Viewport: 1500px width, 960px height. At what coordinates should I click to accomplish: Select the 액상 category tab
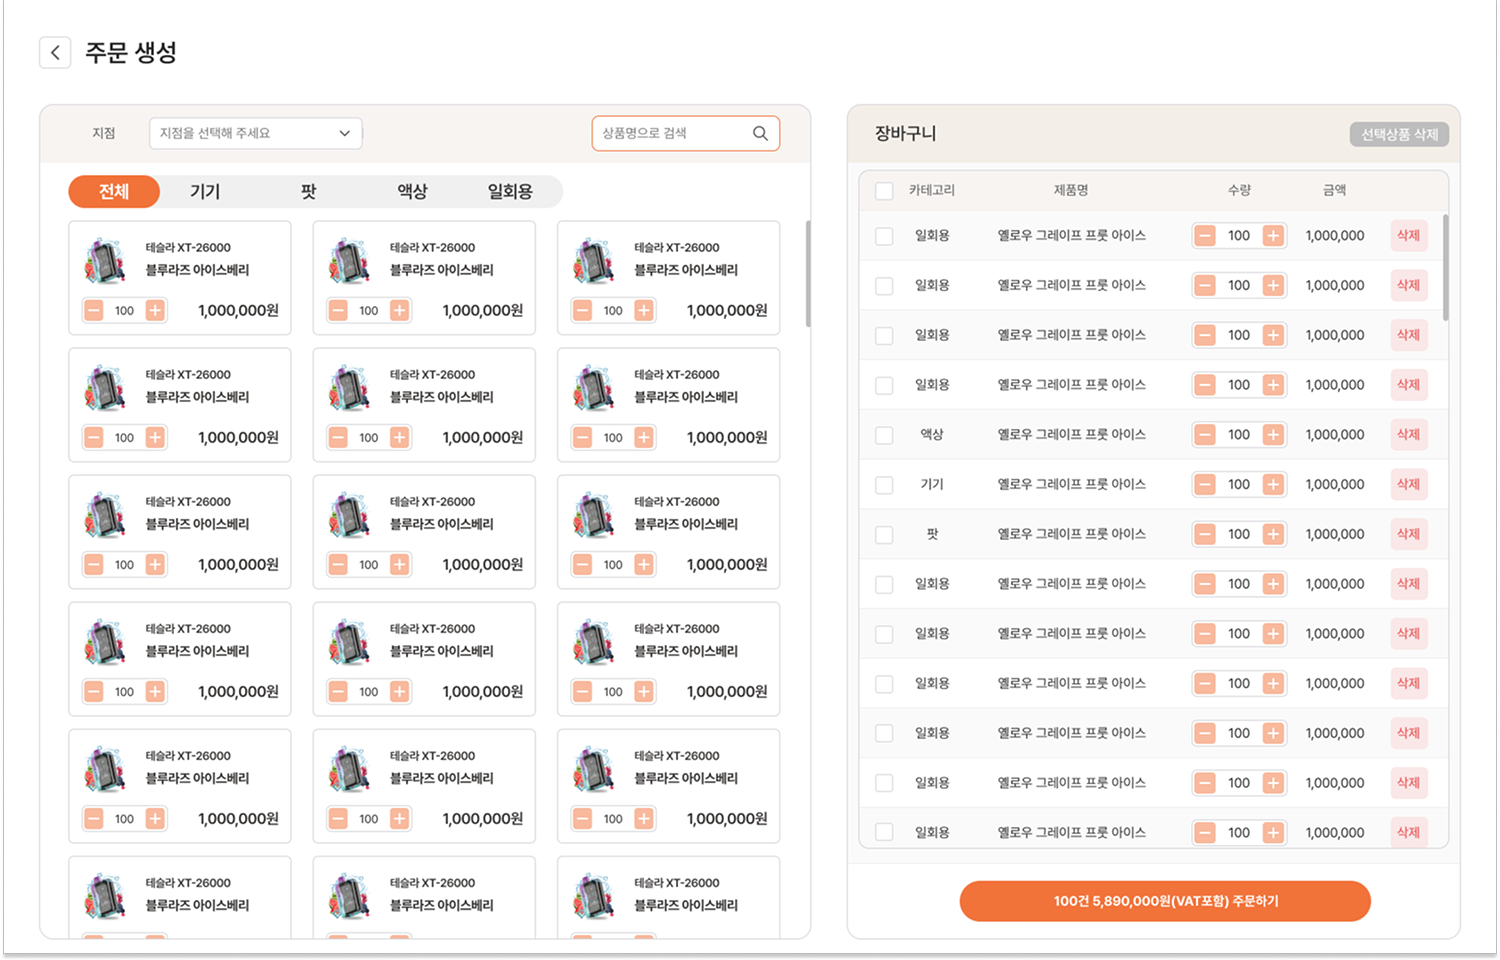pyautogui.click(x=412, y=191)
